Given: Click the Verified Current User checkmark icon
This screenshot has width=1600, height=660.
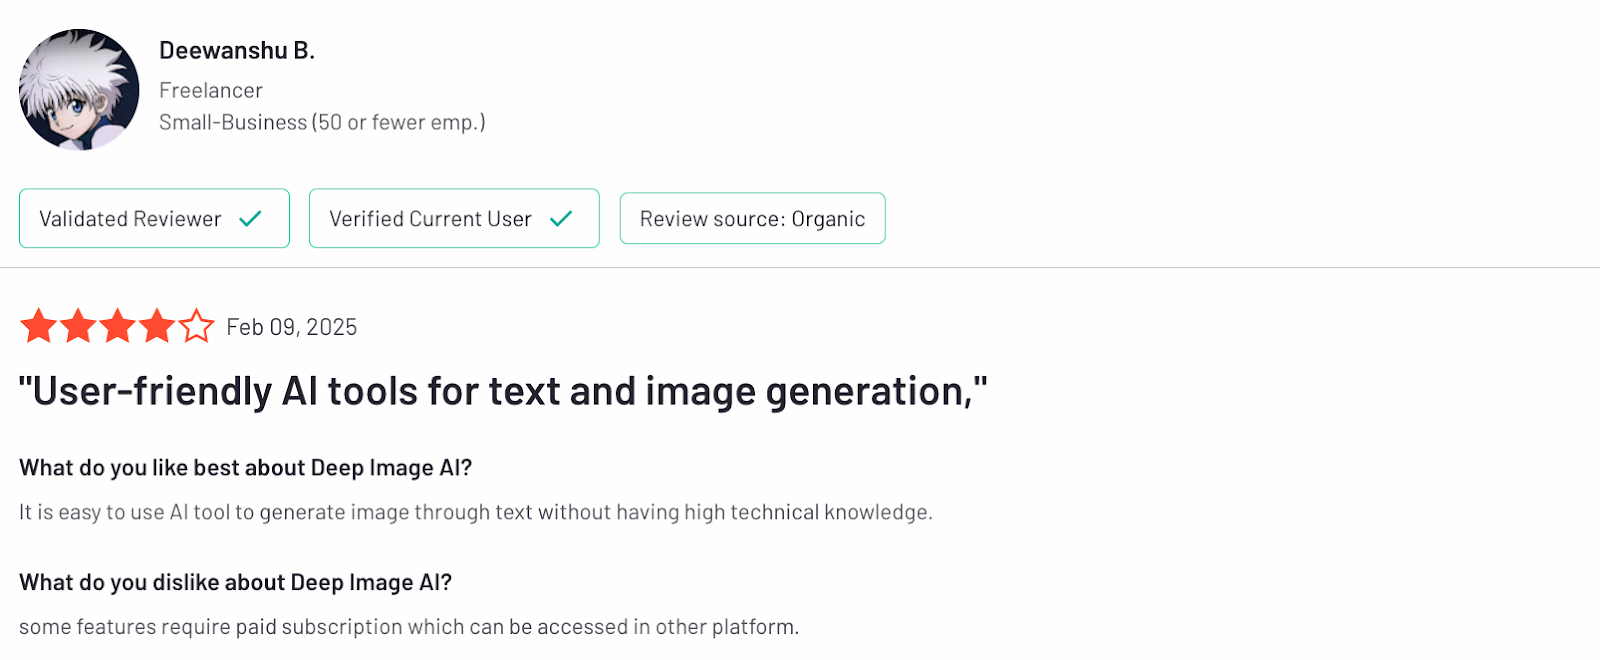Looking at the screenshot, I should click(x=561, y=218).
